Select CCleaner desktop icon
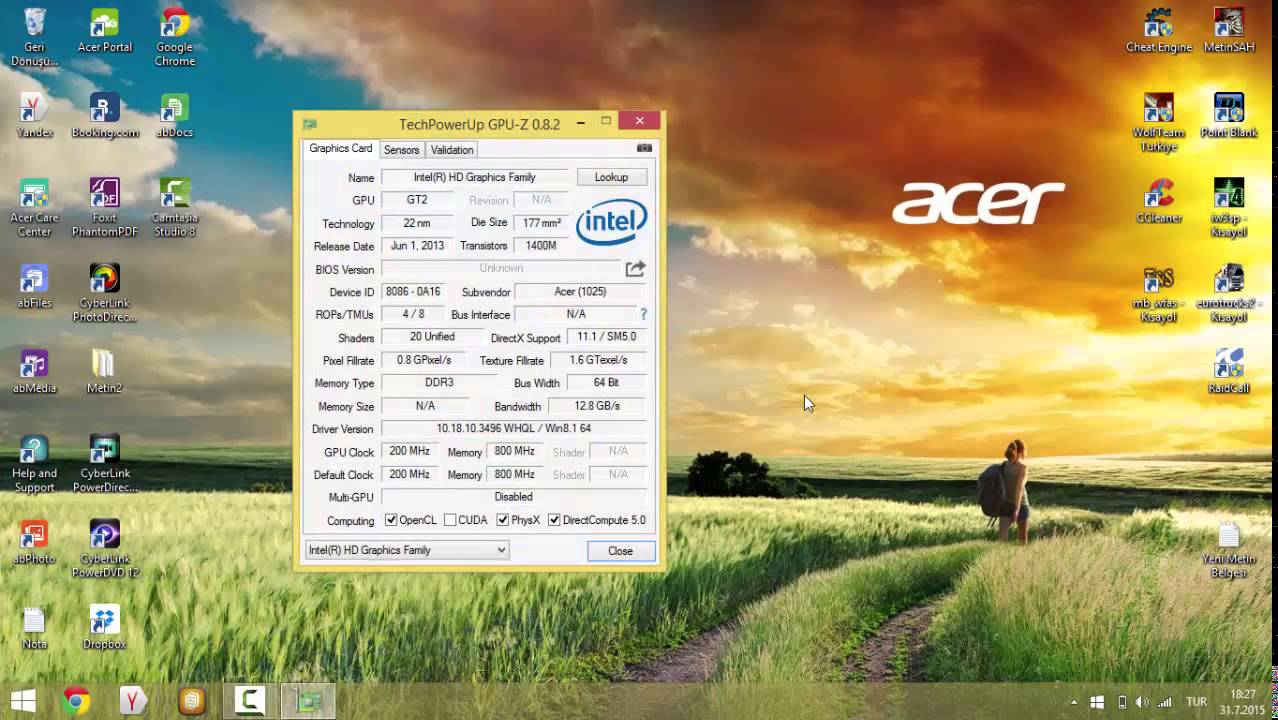Image resolution: width=1278 pixels, height=720 pixels. (x=1159, y=201)
